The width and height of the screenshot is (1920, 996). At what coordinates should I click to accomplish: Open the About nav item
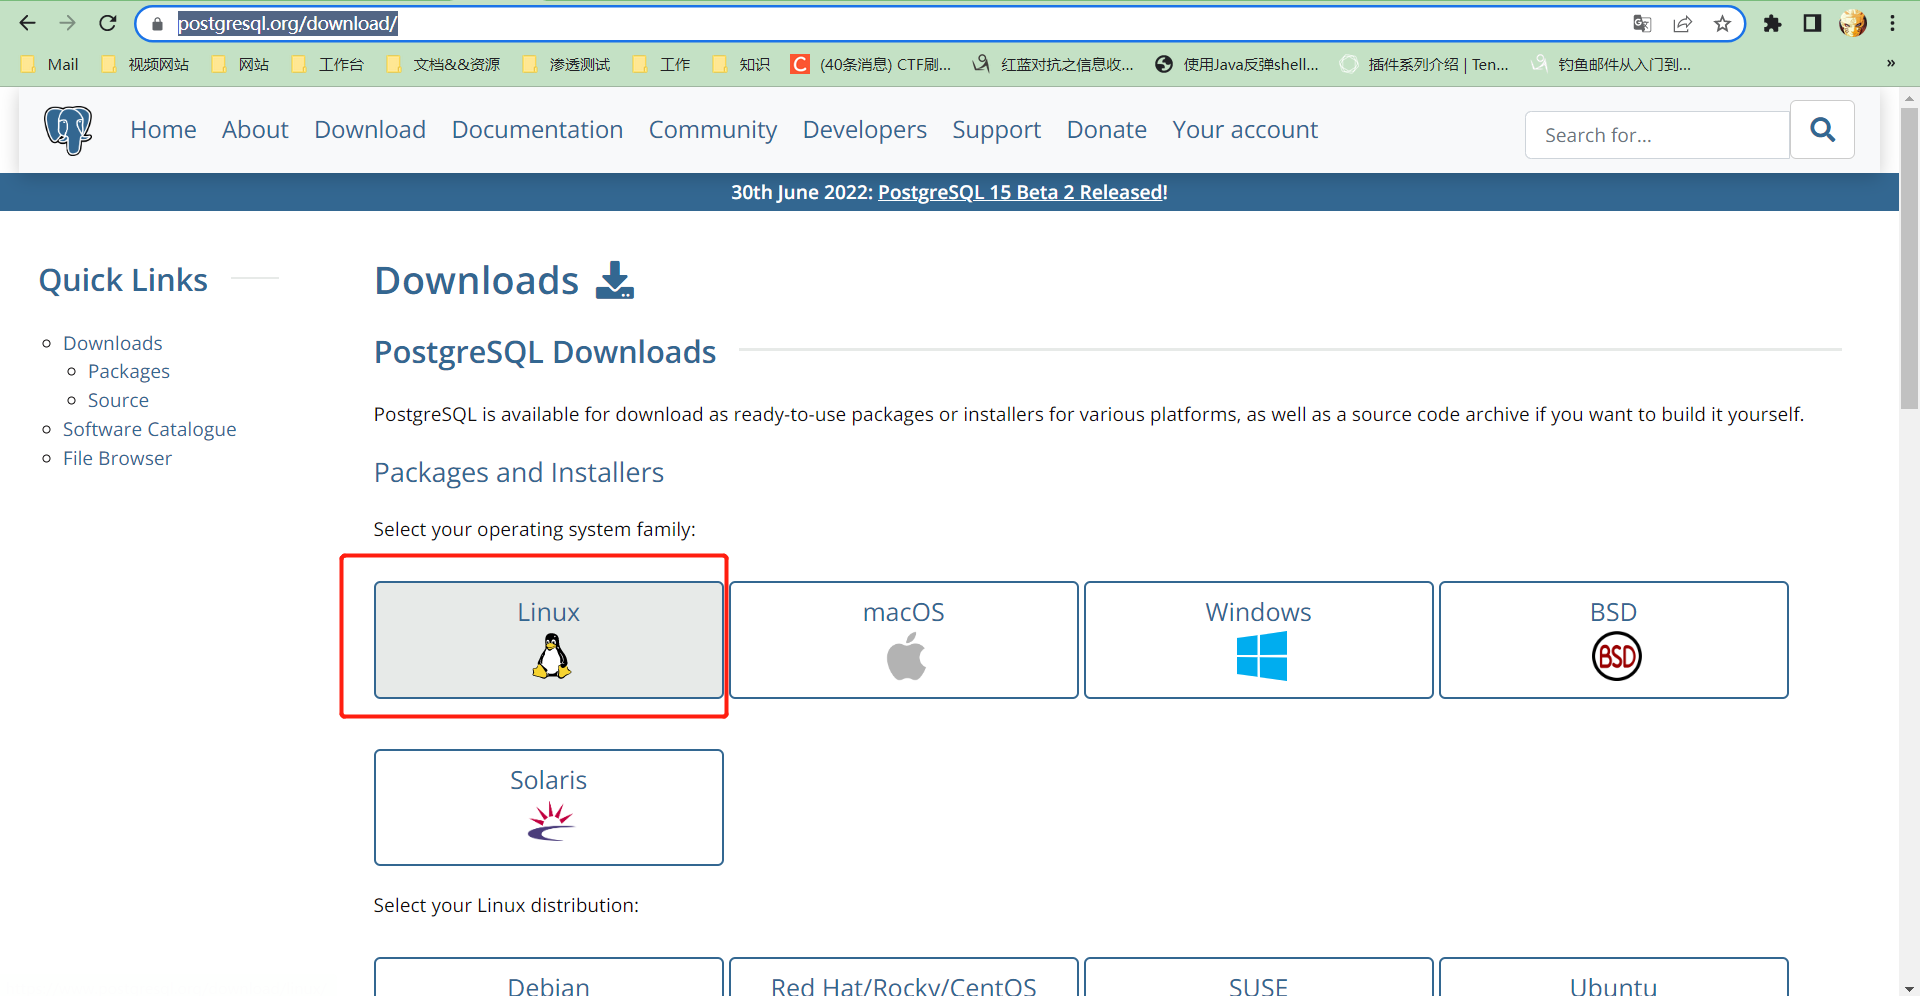255,130
